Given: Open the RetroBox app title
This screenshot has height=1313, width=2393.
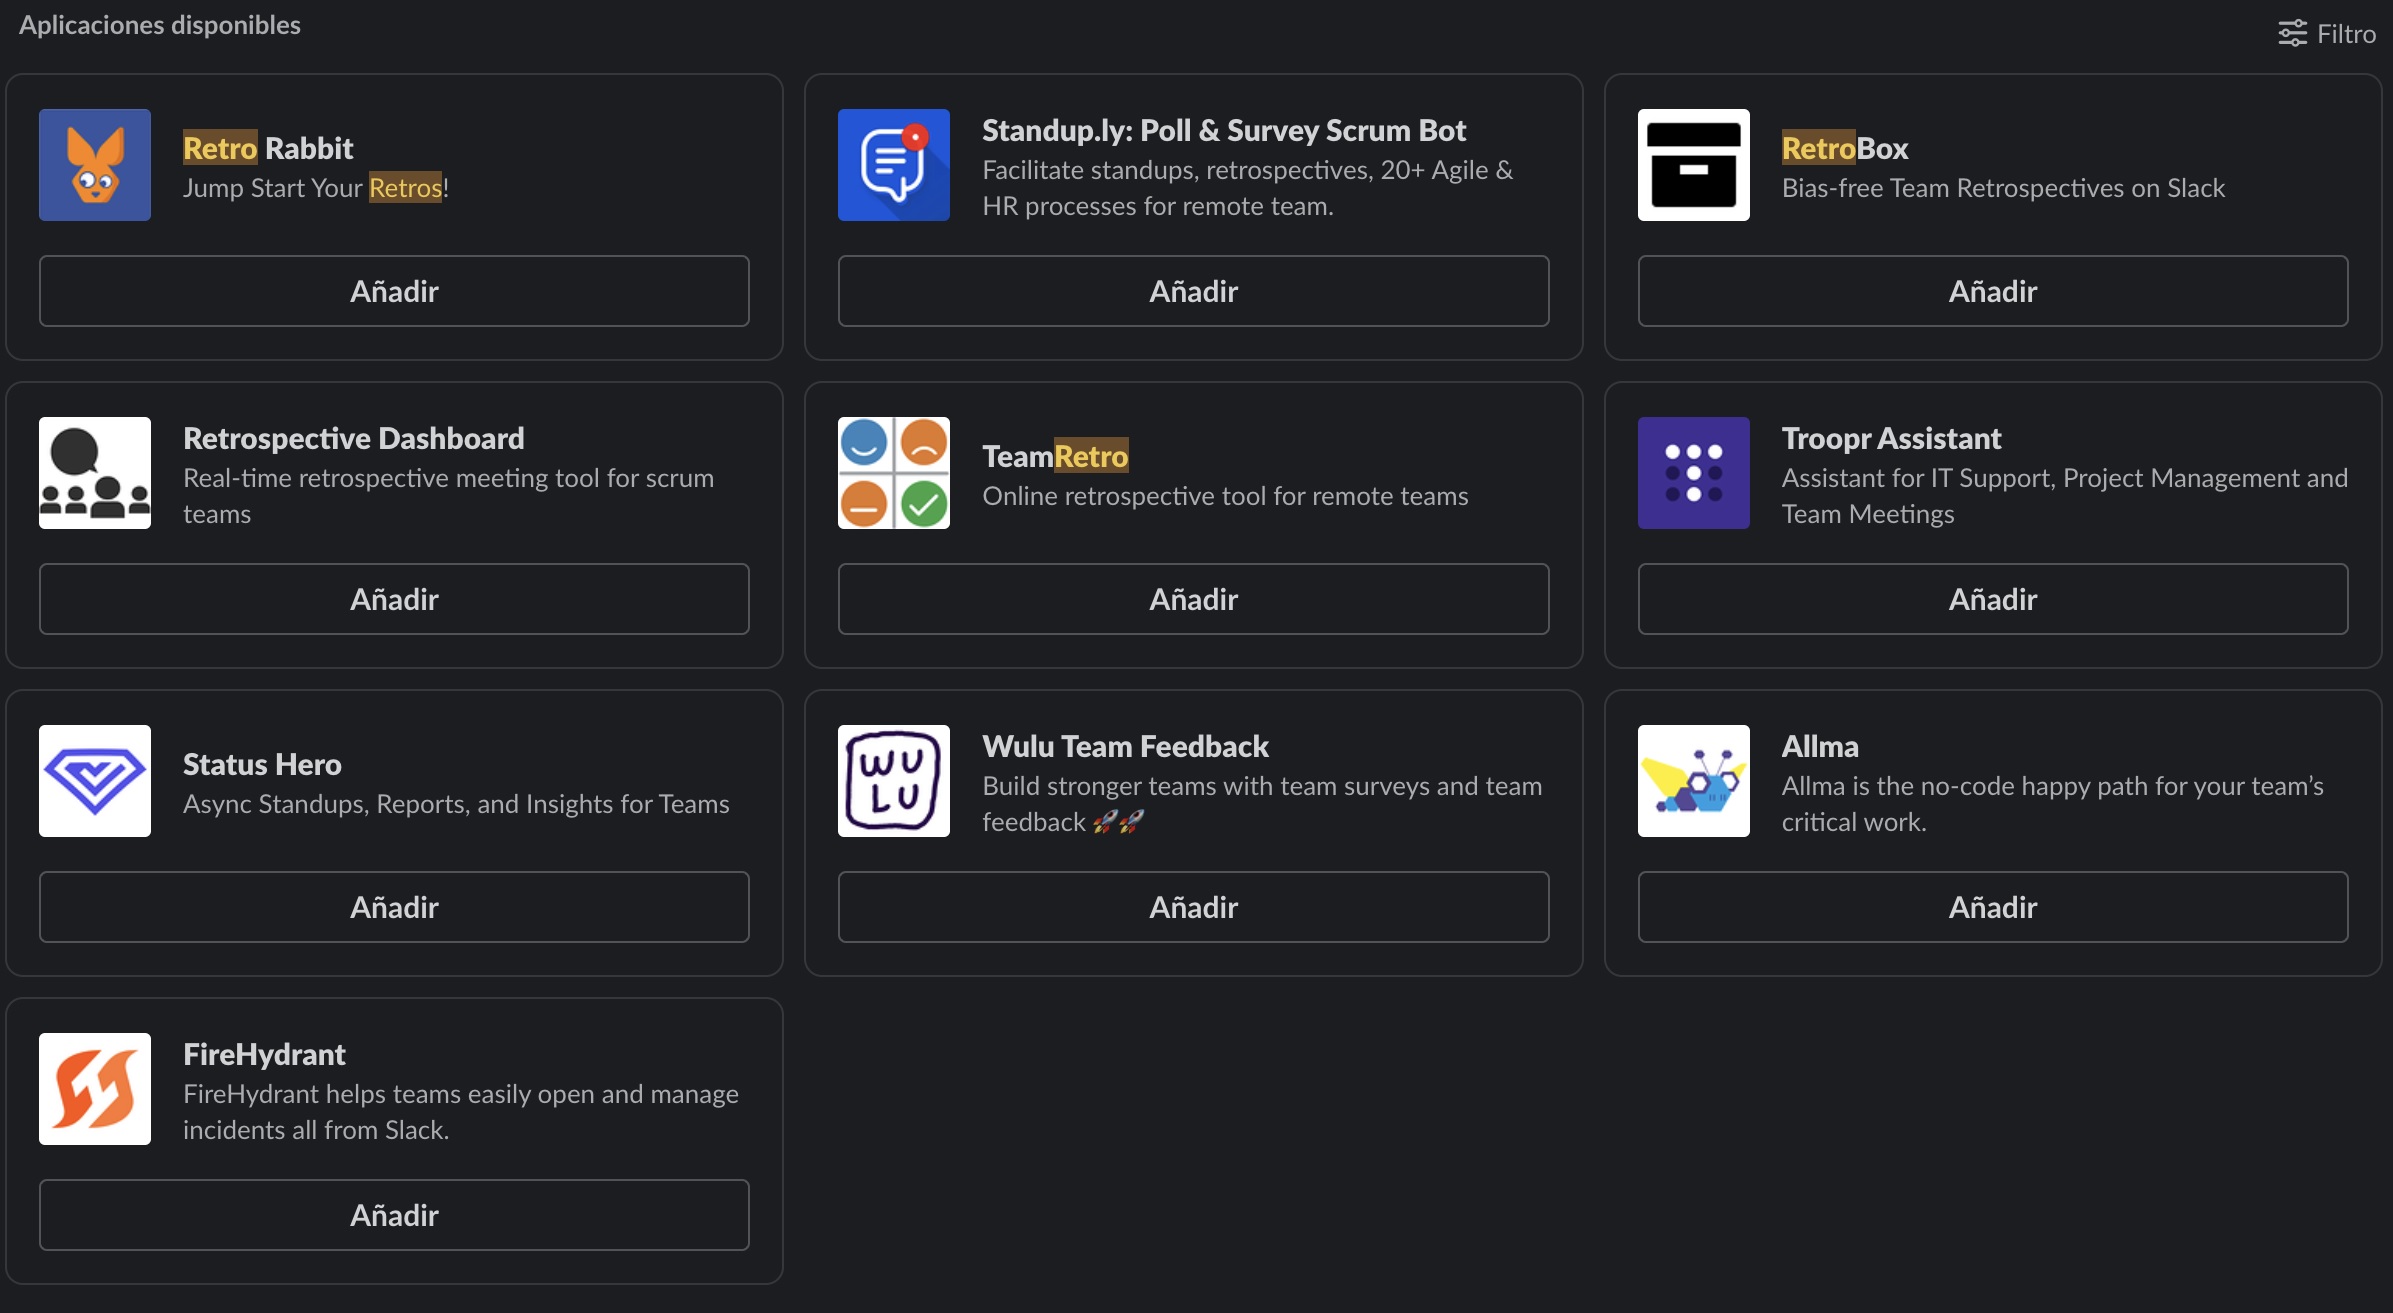Looking at the screenshot, I should coord(1845,148).
